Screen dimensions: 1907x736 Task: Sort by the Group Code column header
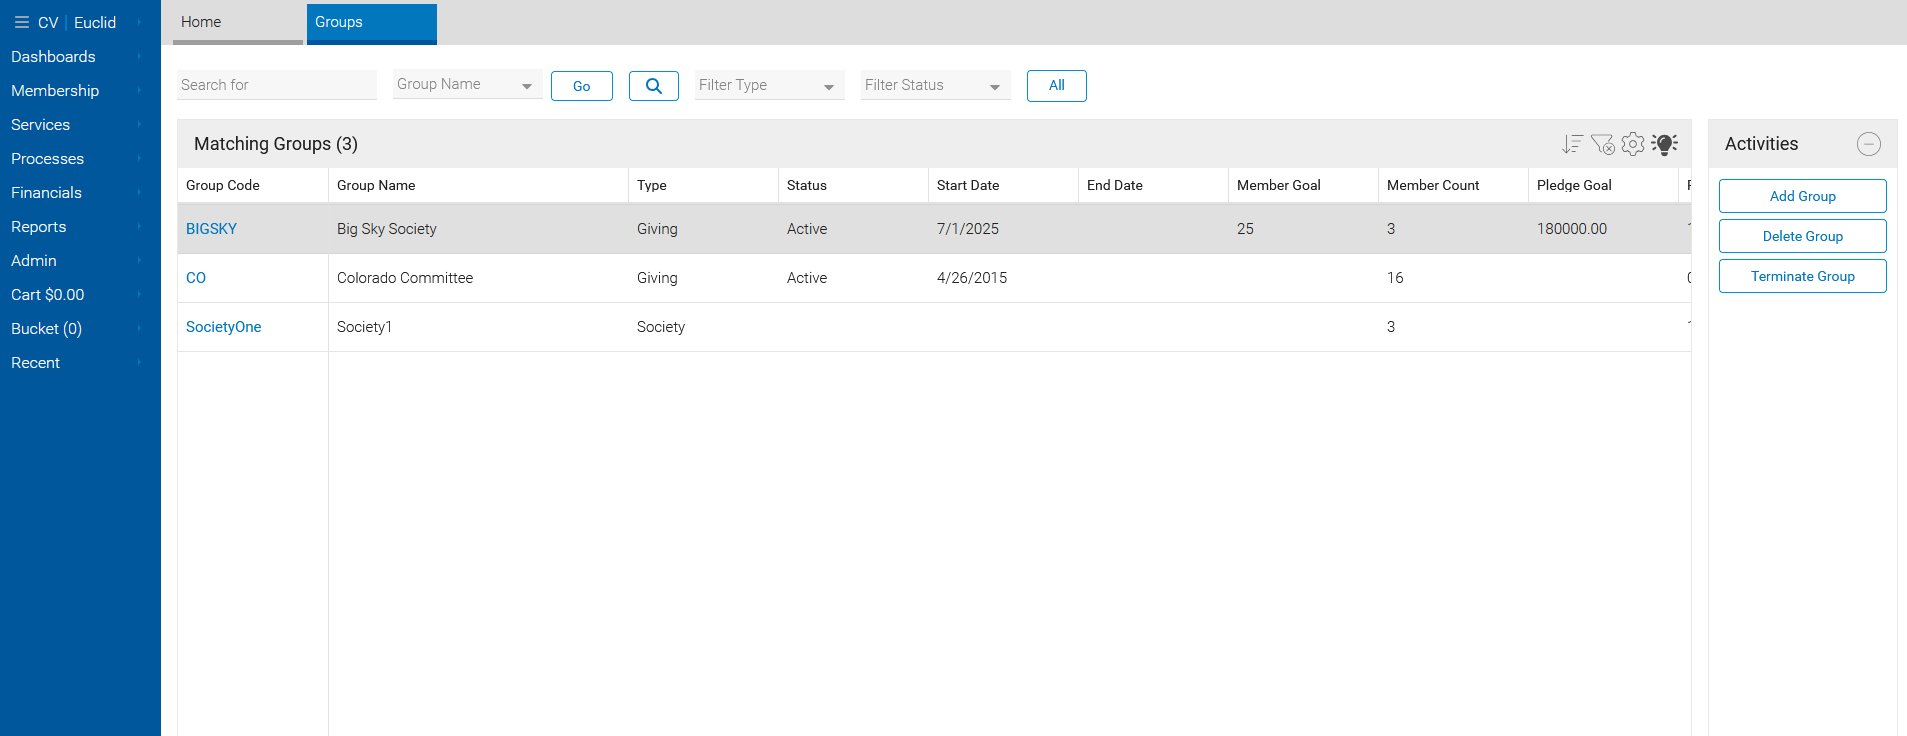point(253,185)
